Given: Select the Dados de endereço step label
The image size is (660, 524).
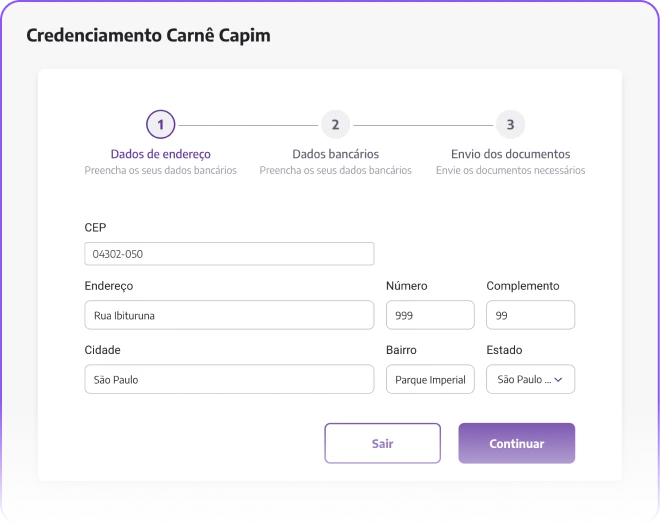Looking at the screenshot, I should (160, 154).
